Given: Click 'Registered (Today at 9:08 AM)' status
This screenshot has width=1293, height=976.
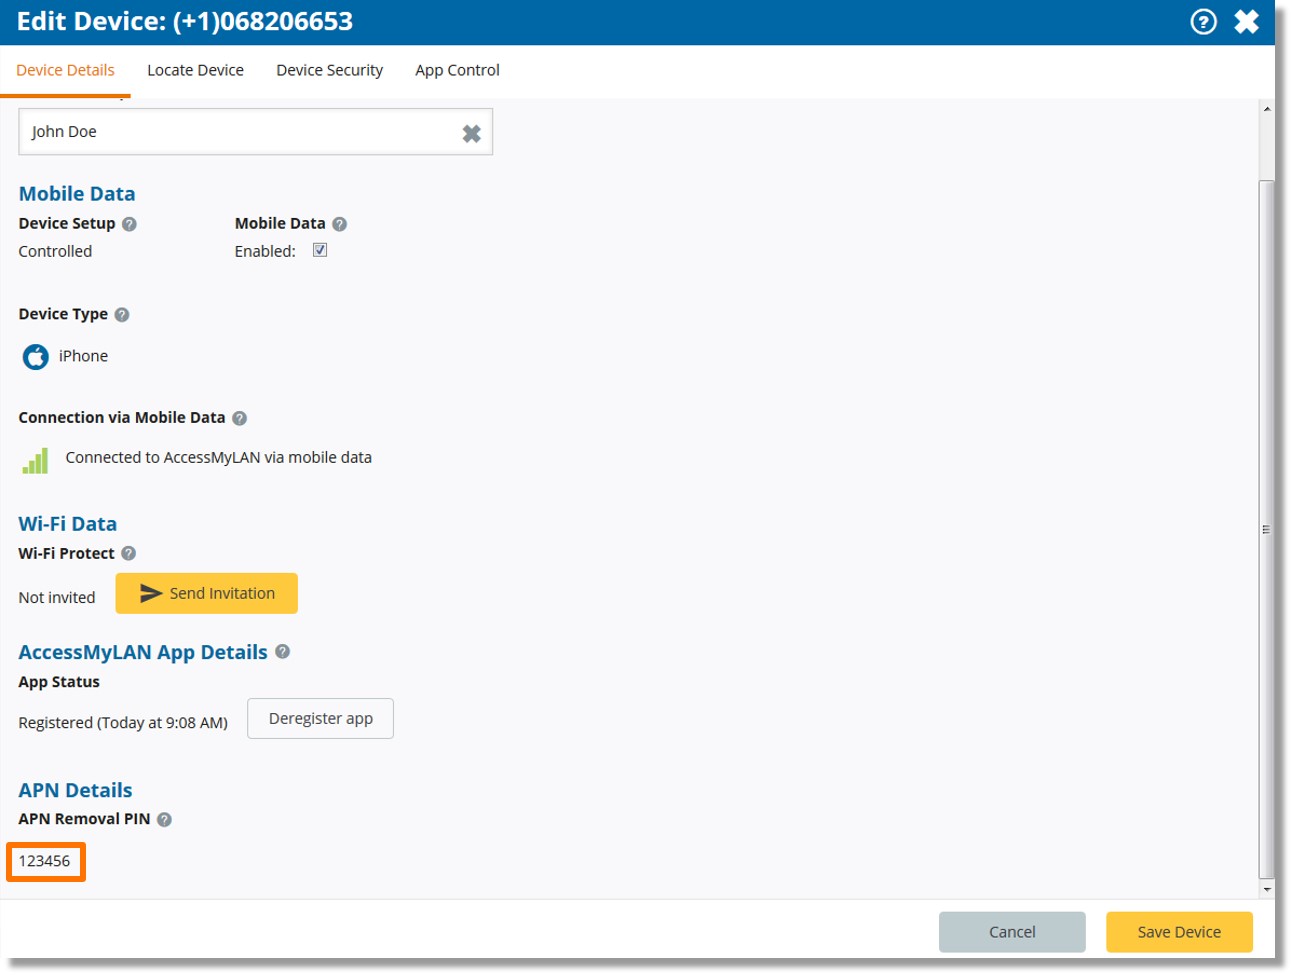Looking at the screenshot, I should point(123,722).
